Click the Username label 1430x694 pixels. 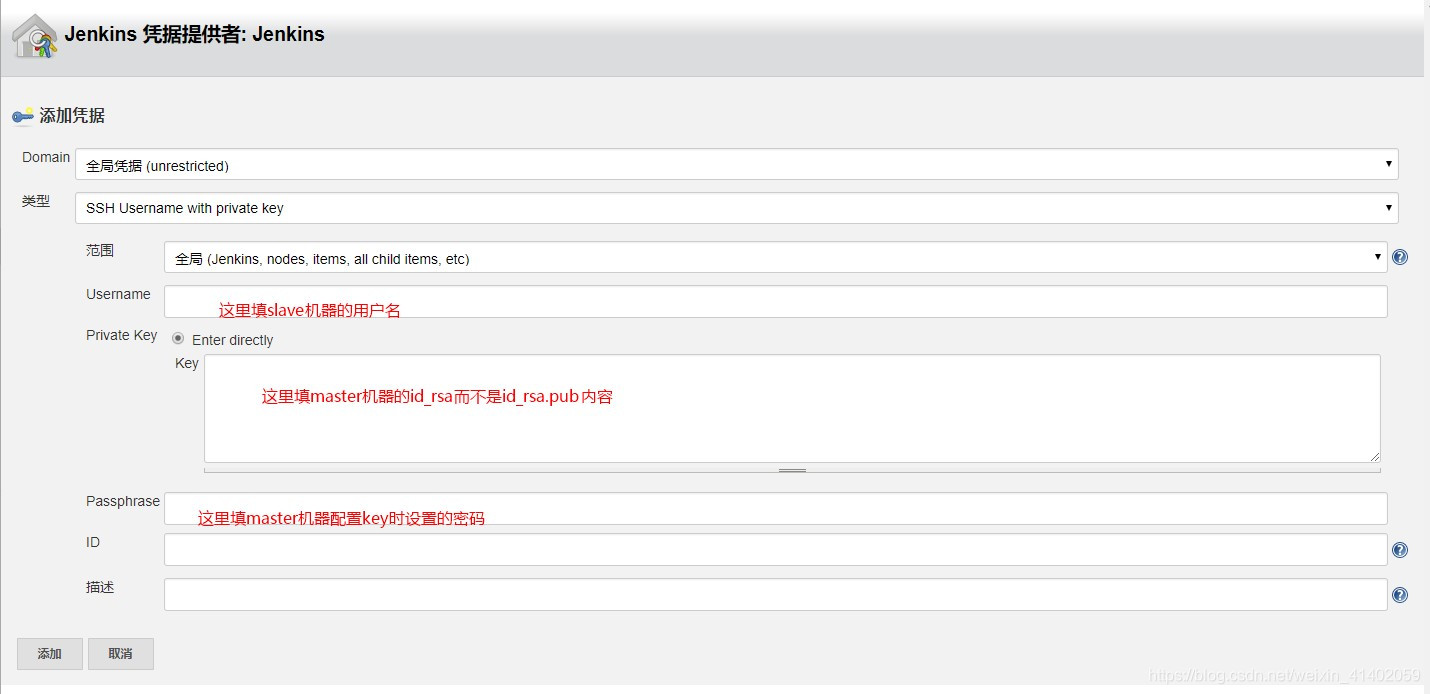pos(118,294)
